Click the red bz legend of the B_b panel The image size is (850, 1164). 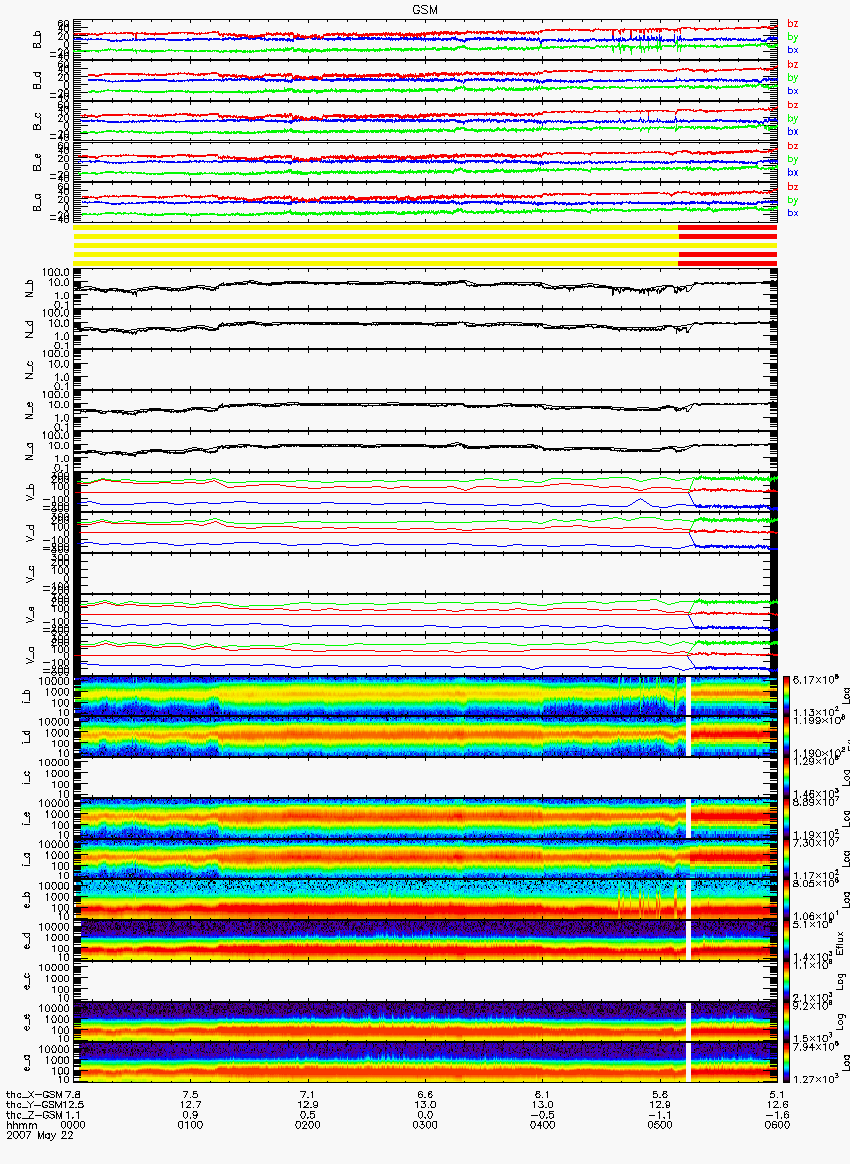(x=793, y=24)
